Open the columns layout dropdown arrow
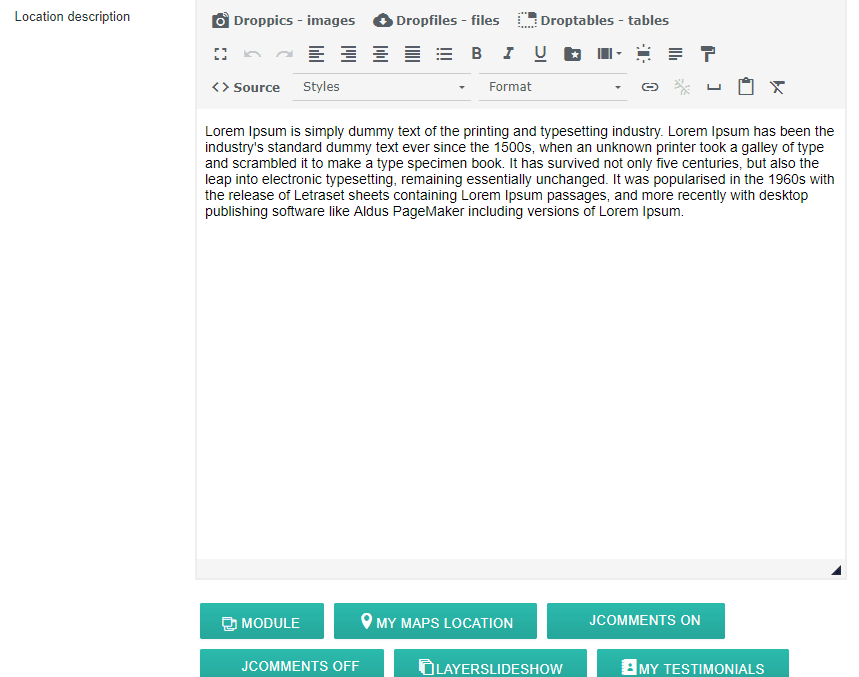 tap(619, 54)
